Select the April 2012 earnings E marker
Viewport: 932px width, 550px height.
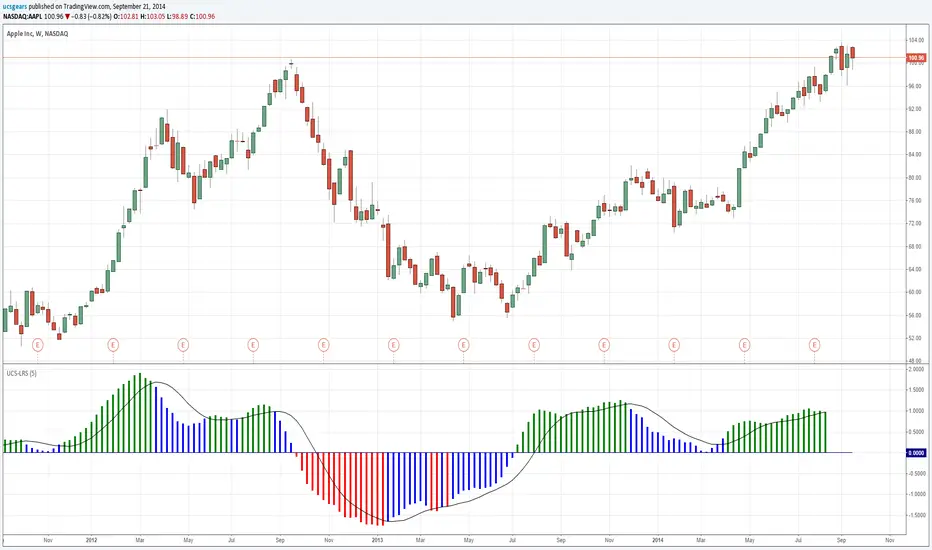(184, 345)
